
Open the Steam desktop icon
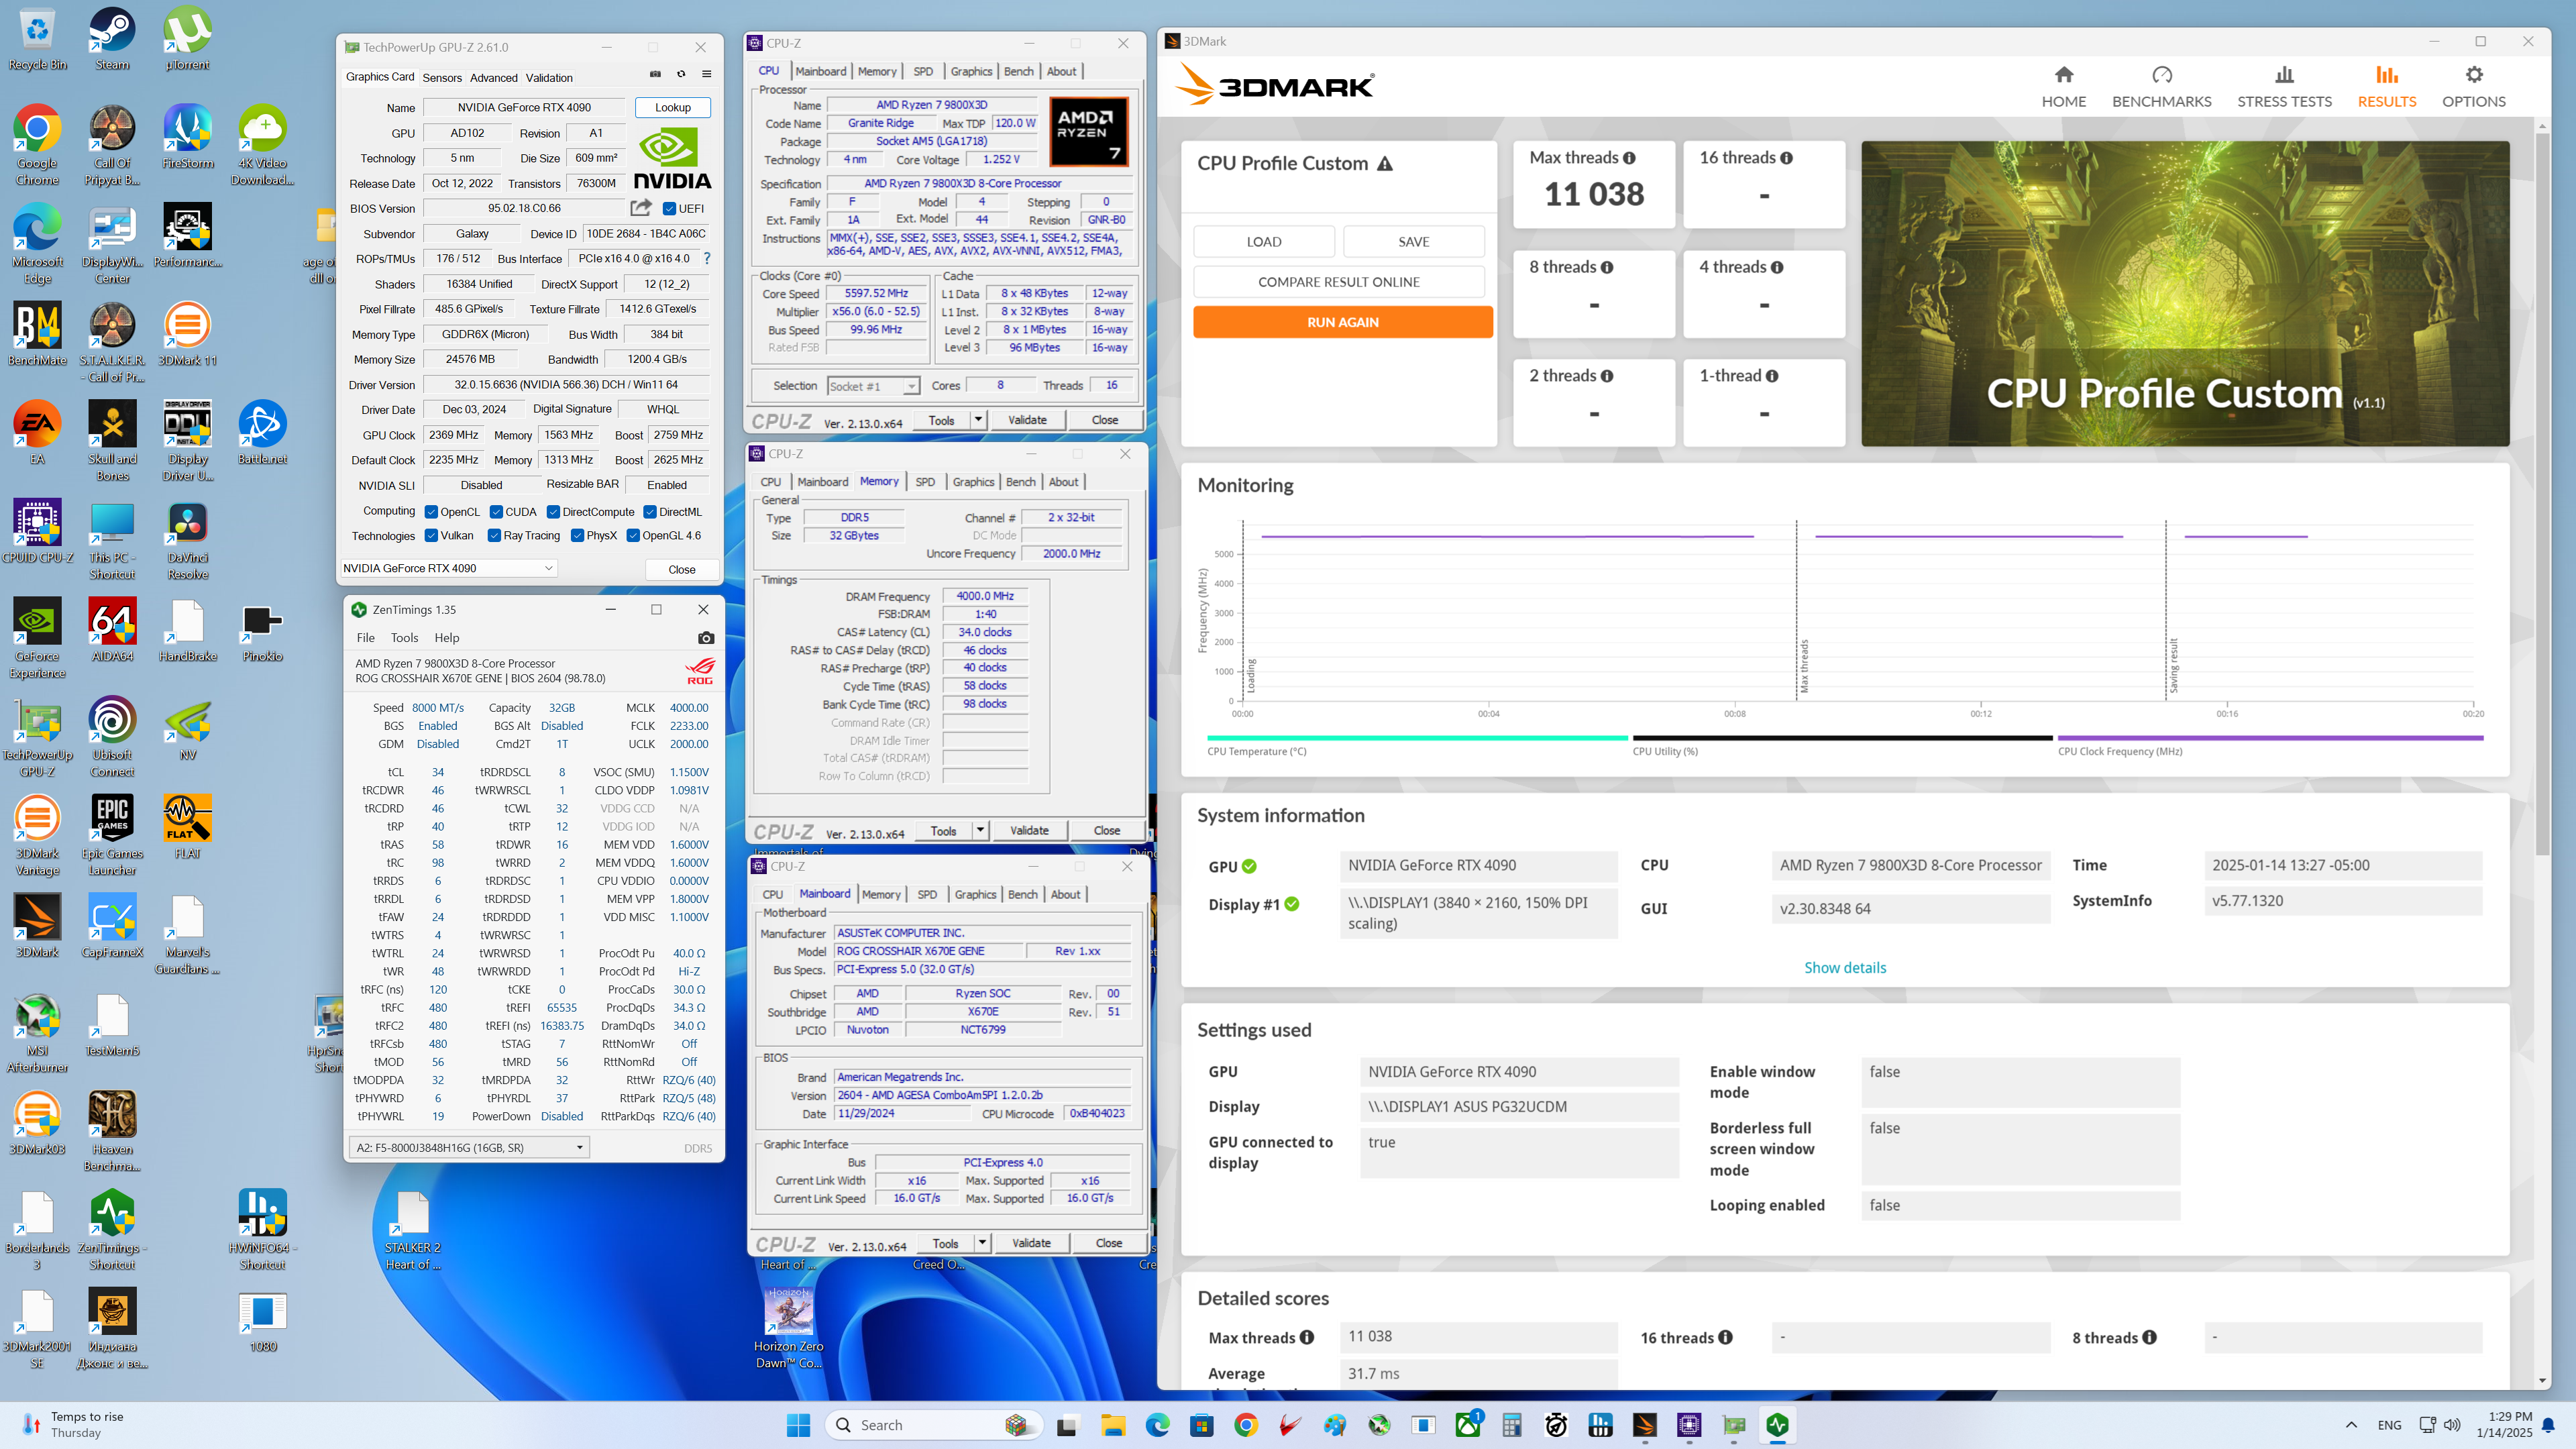click(112, 40)
